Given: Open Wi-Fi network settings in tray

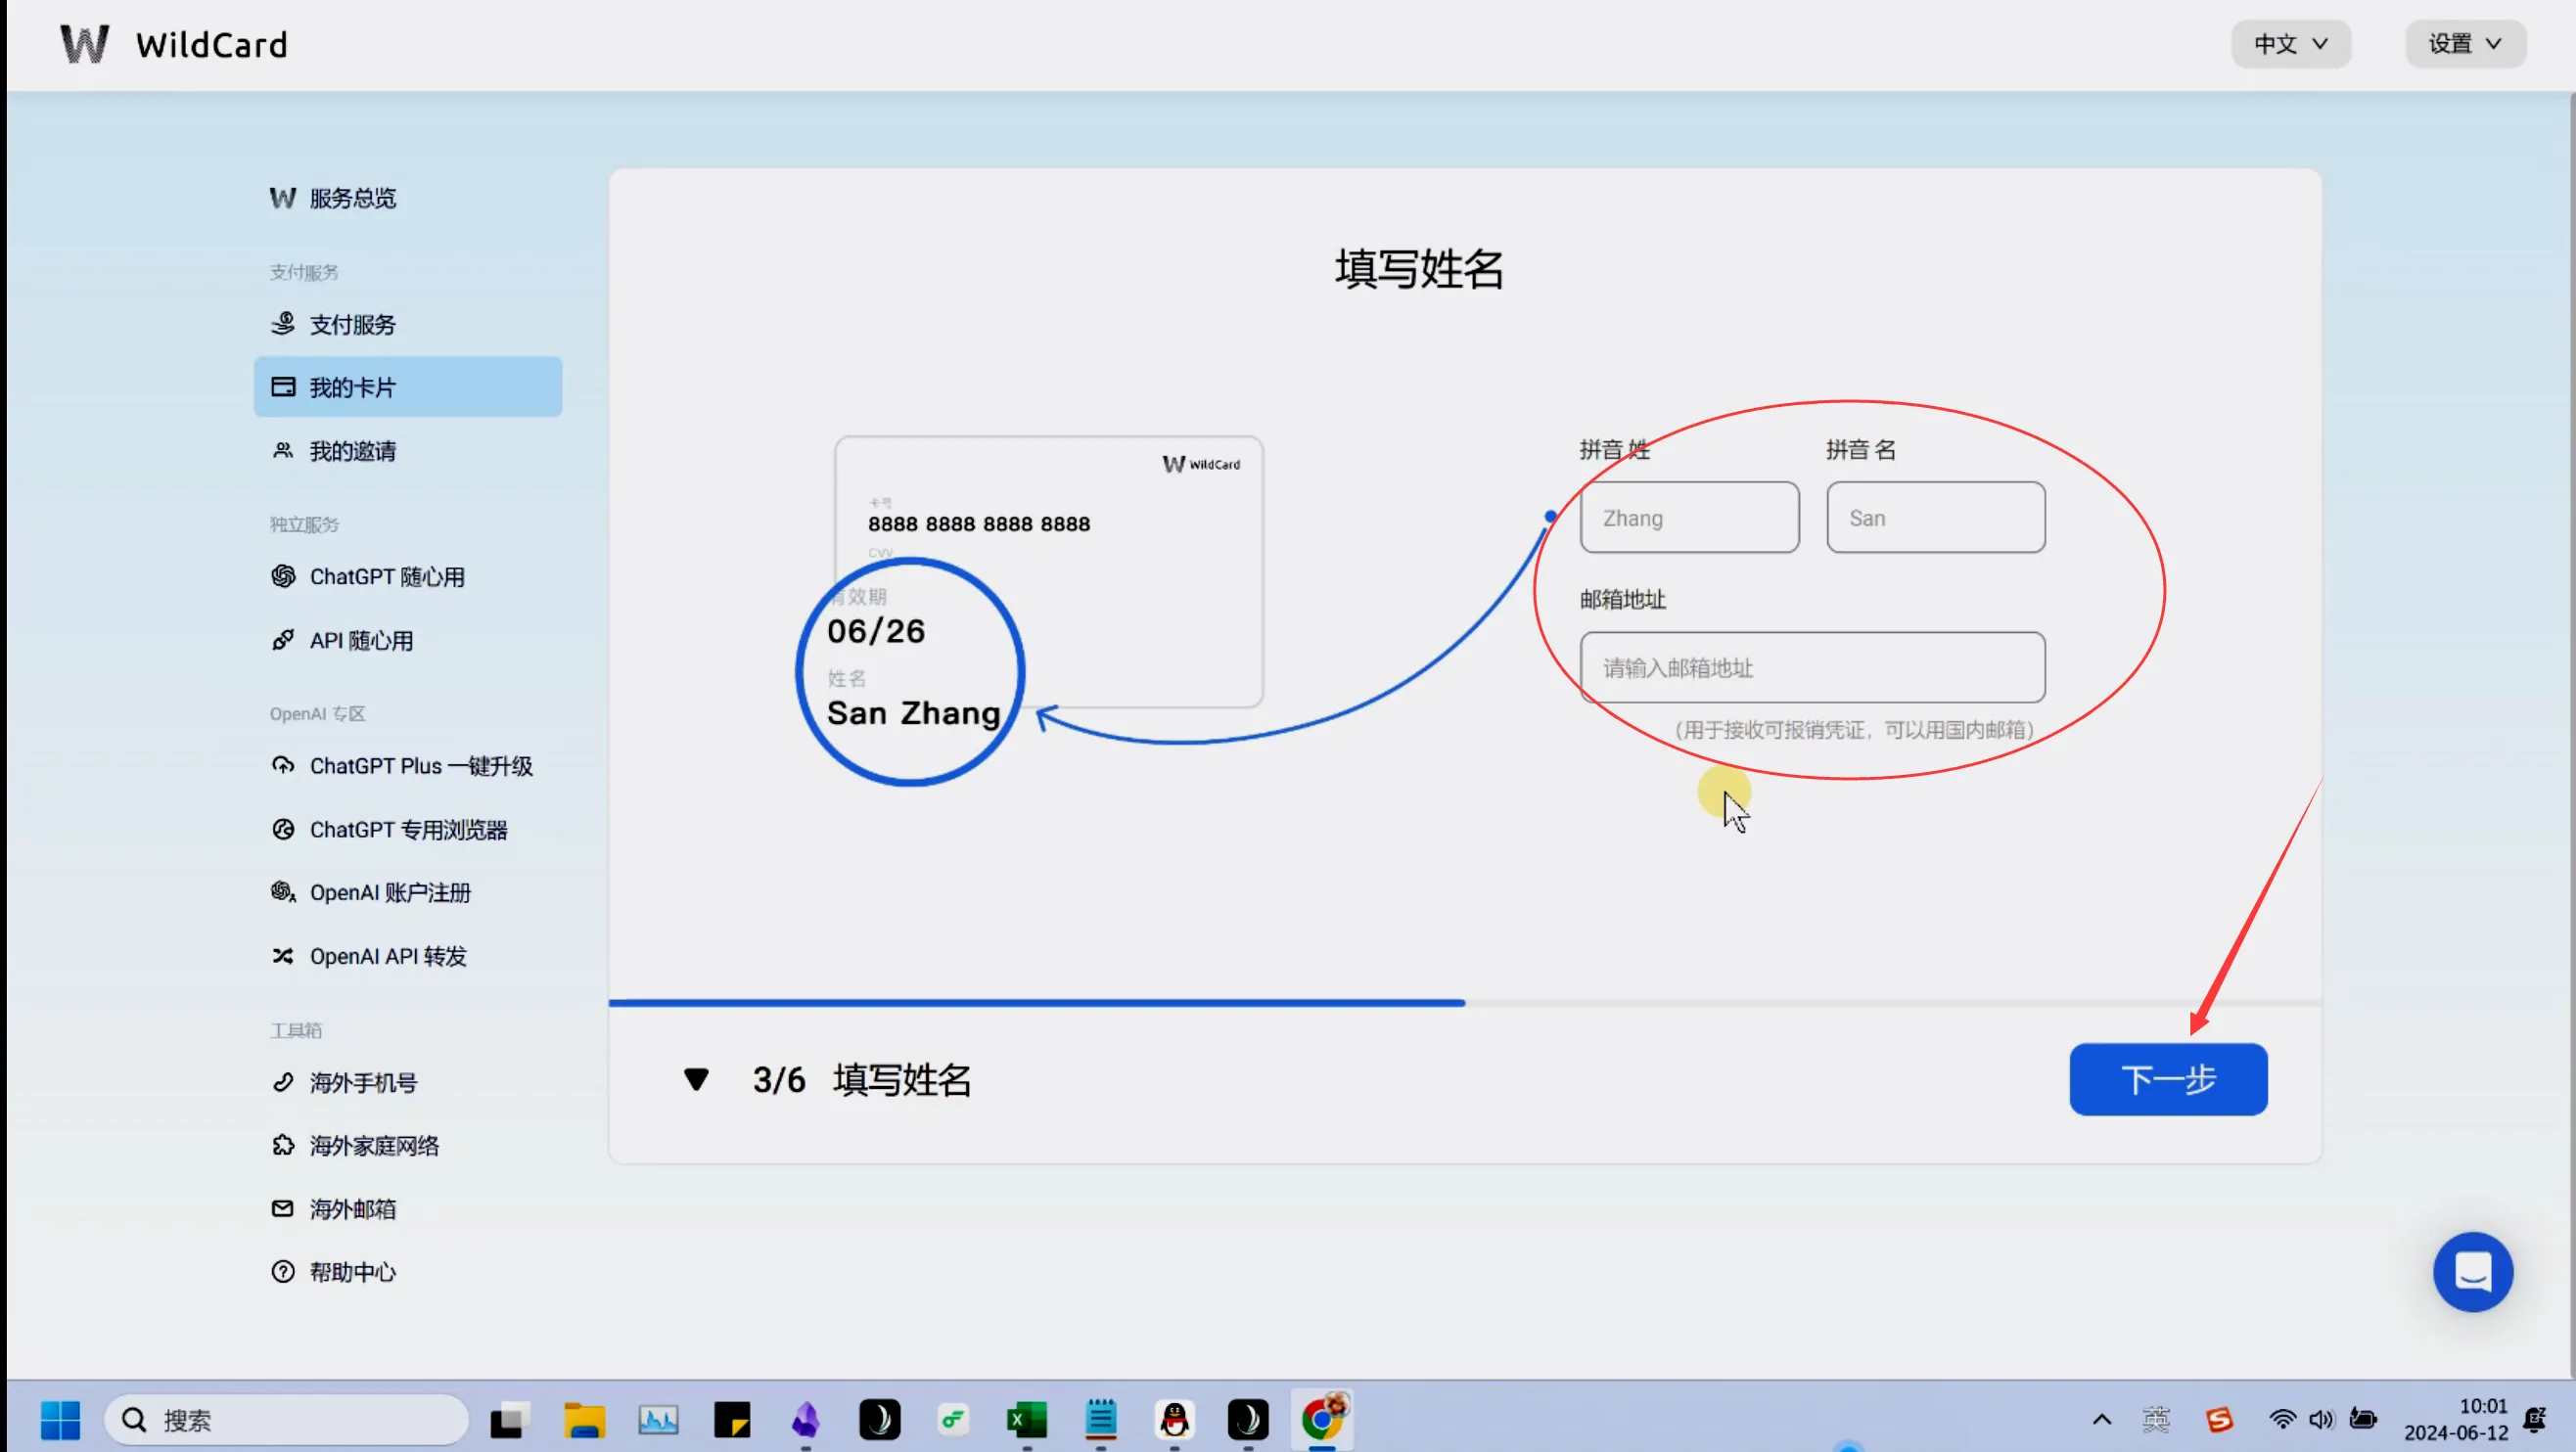Looking at the screenshot, I should tap(2283, 1420).
